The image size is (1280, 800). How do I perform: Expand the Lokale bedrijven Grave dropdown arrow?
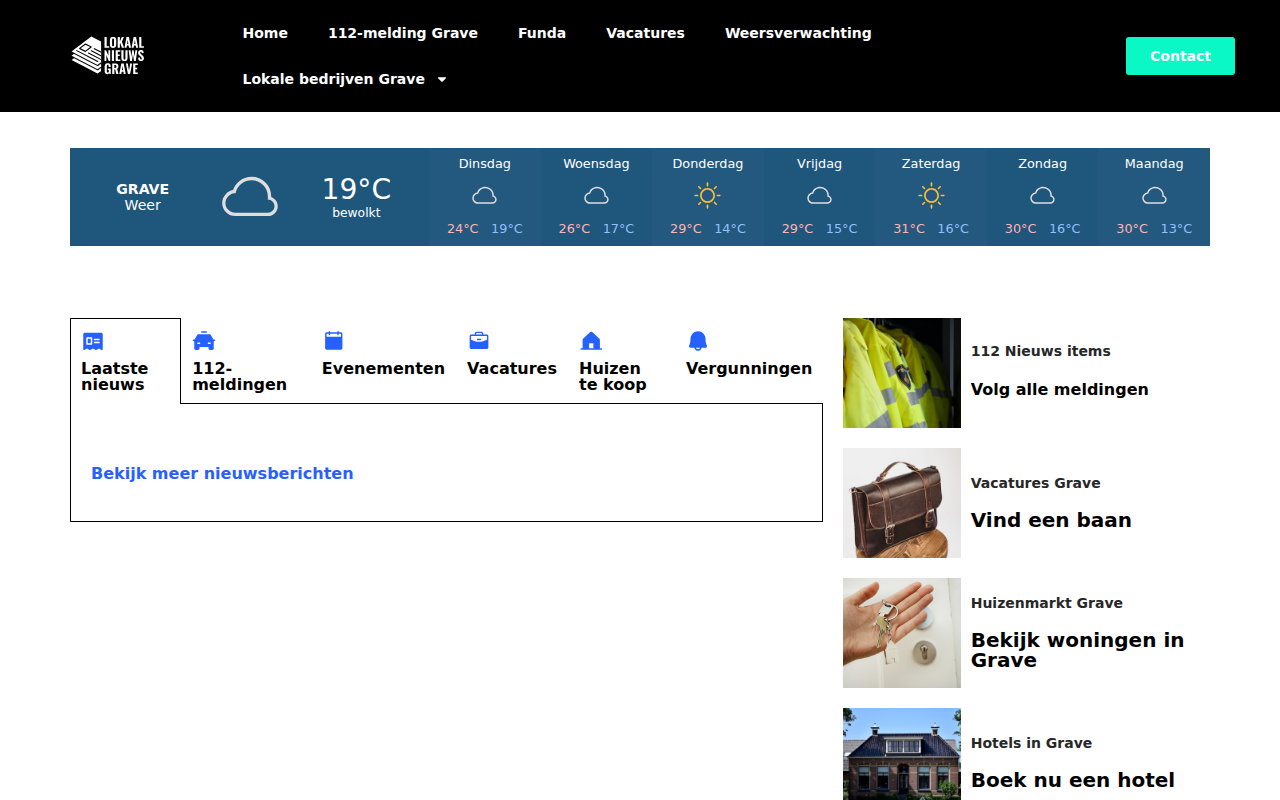point(442,79)
